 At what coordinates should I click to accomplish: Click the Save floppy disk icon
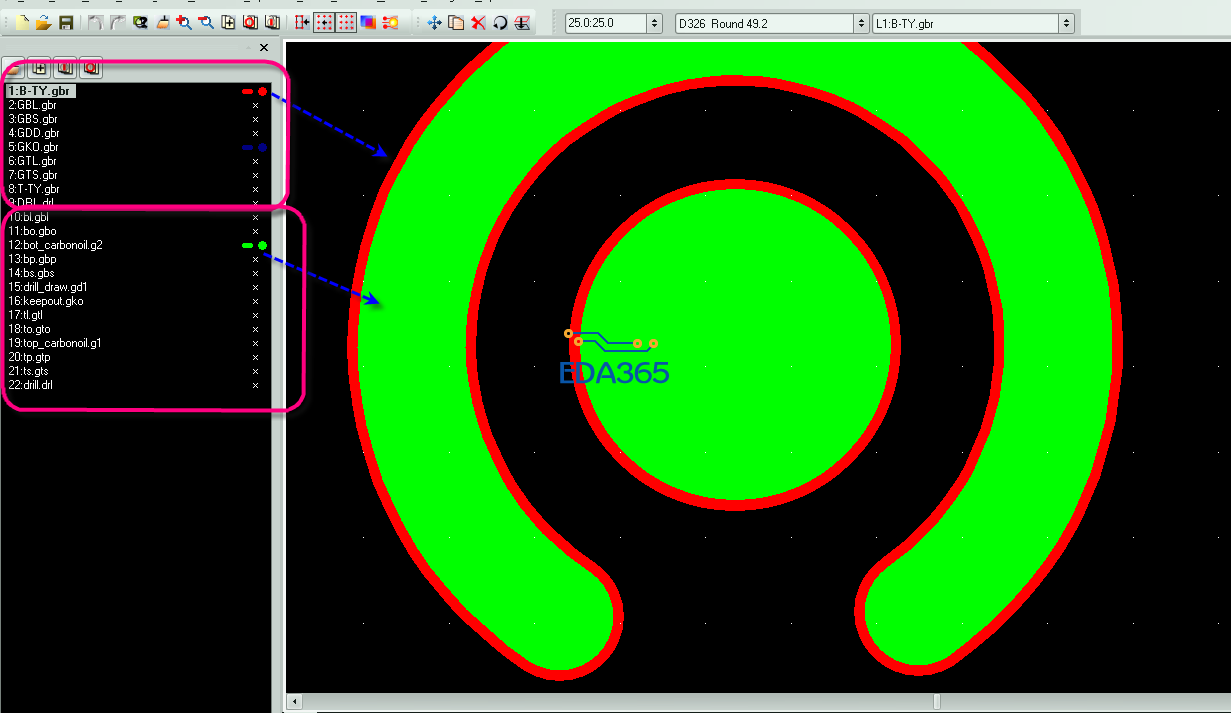[65, 22]
